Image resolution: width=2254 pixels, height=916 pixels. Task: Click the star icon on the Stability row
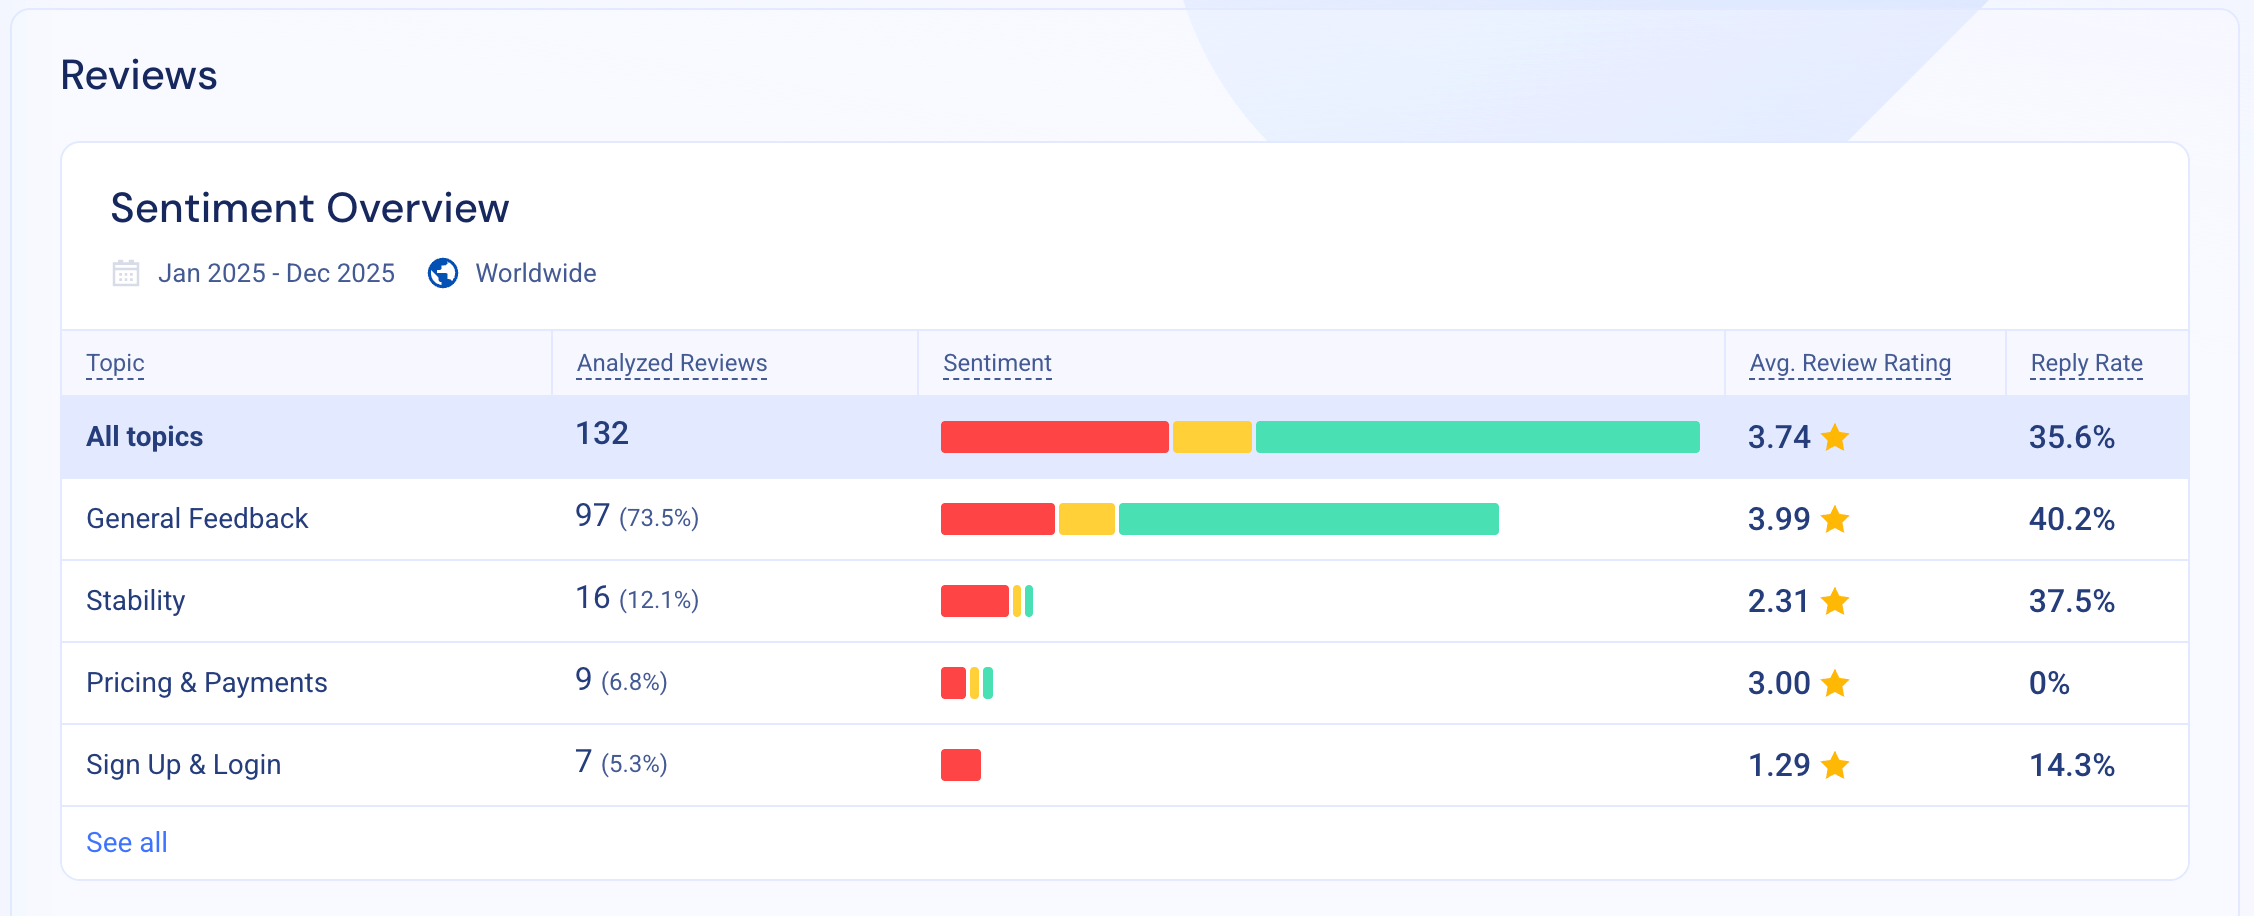(x=1836, y=601)
